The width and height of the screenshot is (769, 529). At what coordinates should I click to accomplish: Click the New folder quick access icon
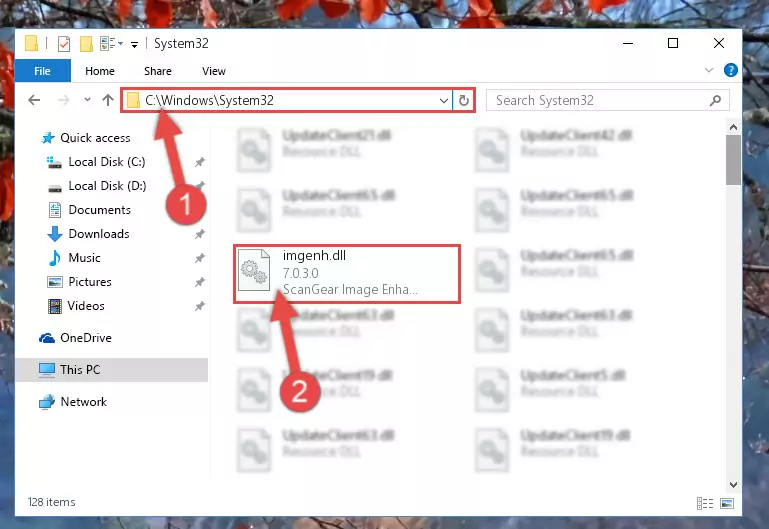coord(86,44)
